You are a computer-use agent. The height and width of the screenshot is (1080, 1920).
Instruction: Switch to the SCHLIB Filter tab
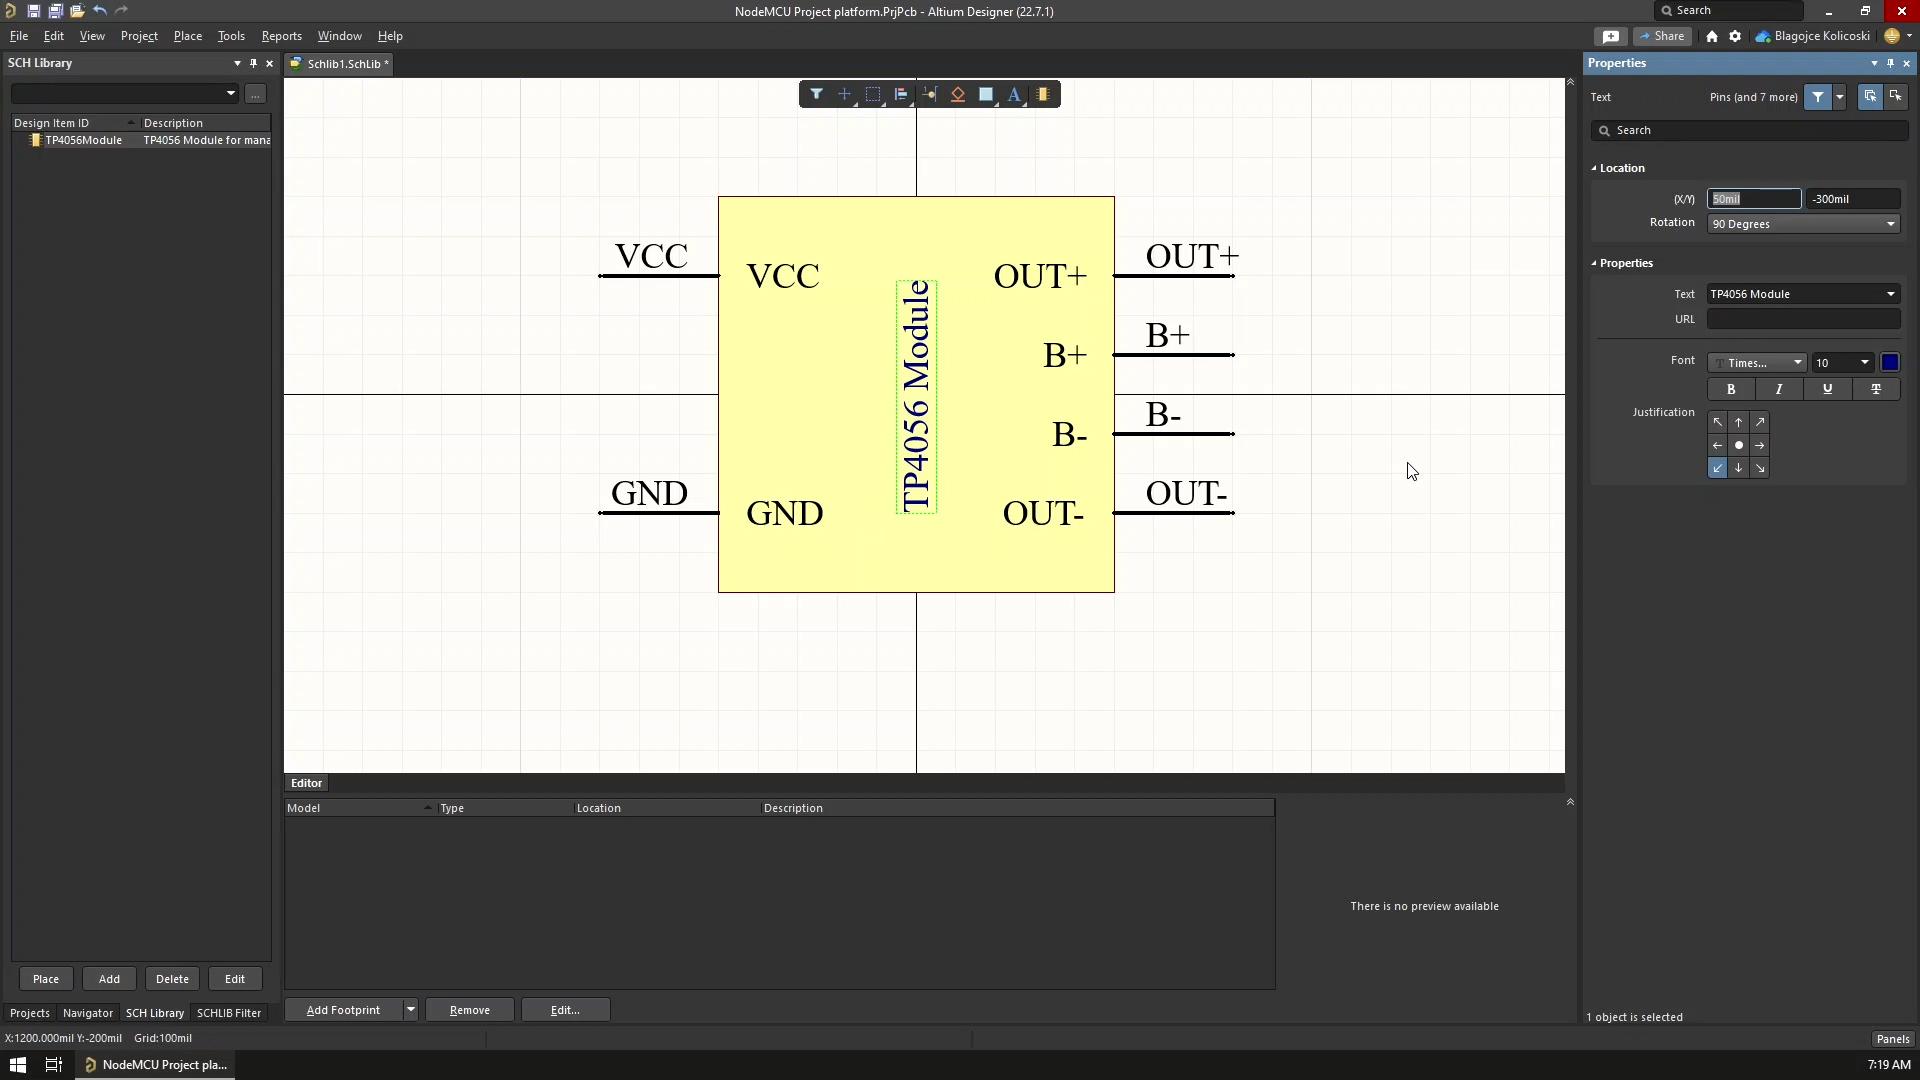click(x=228, y=1013)
